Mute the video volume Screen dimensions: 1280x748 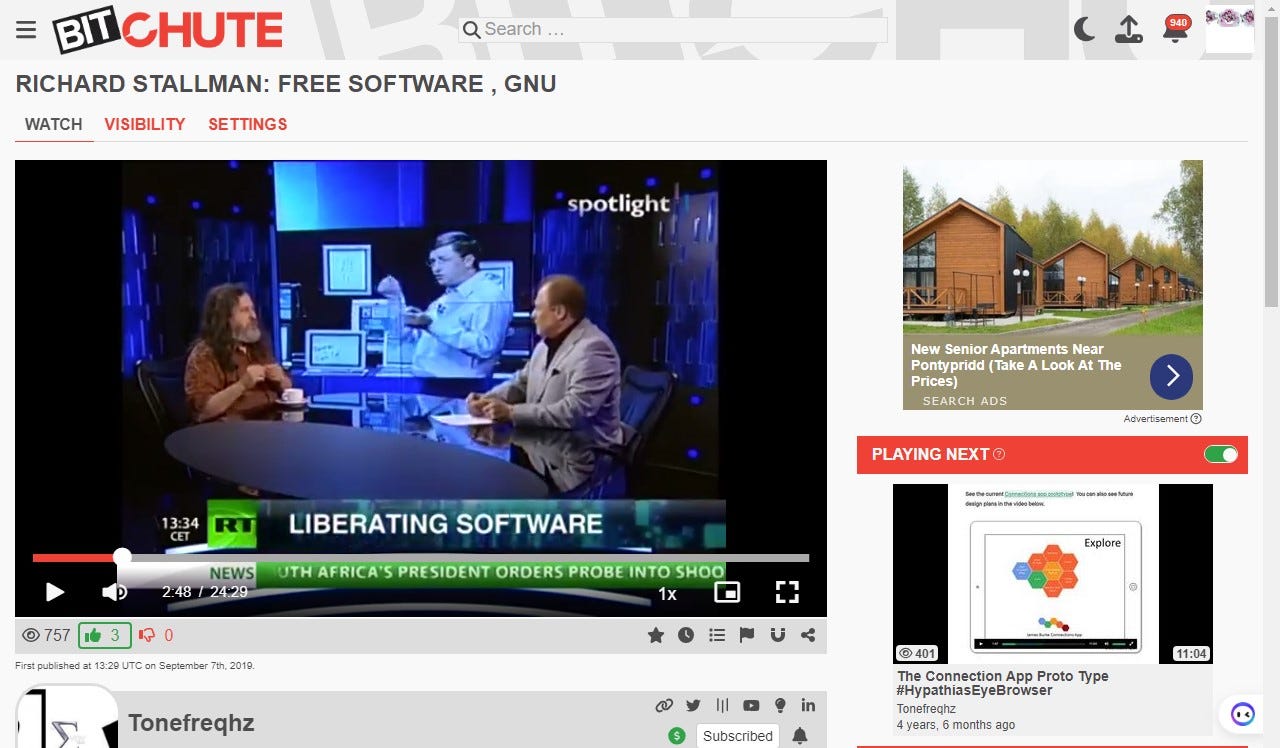[x=114, y=592]
